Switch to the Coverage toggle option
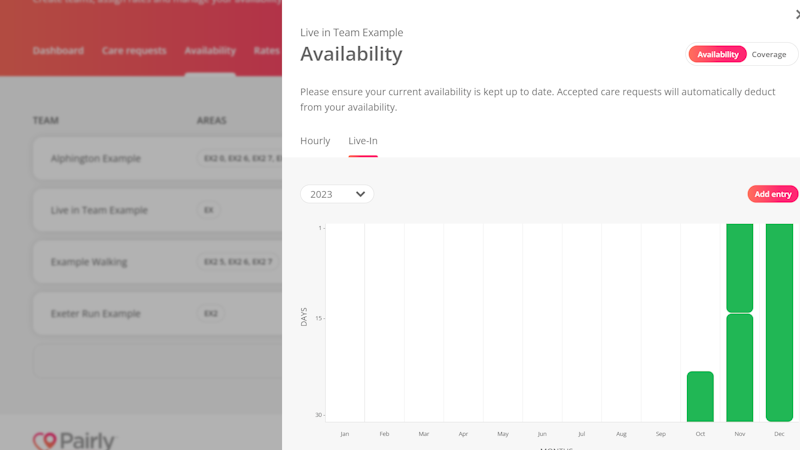 (x=768, y=54)
